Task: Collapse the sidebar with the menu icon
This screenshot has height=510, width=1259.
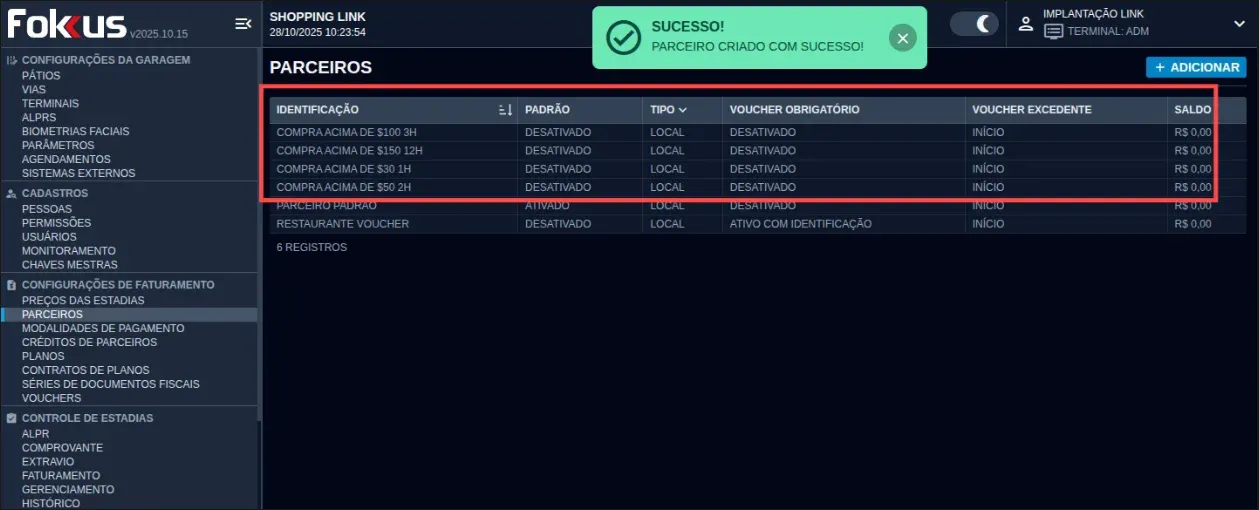Action: [242, 24]
